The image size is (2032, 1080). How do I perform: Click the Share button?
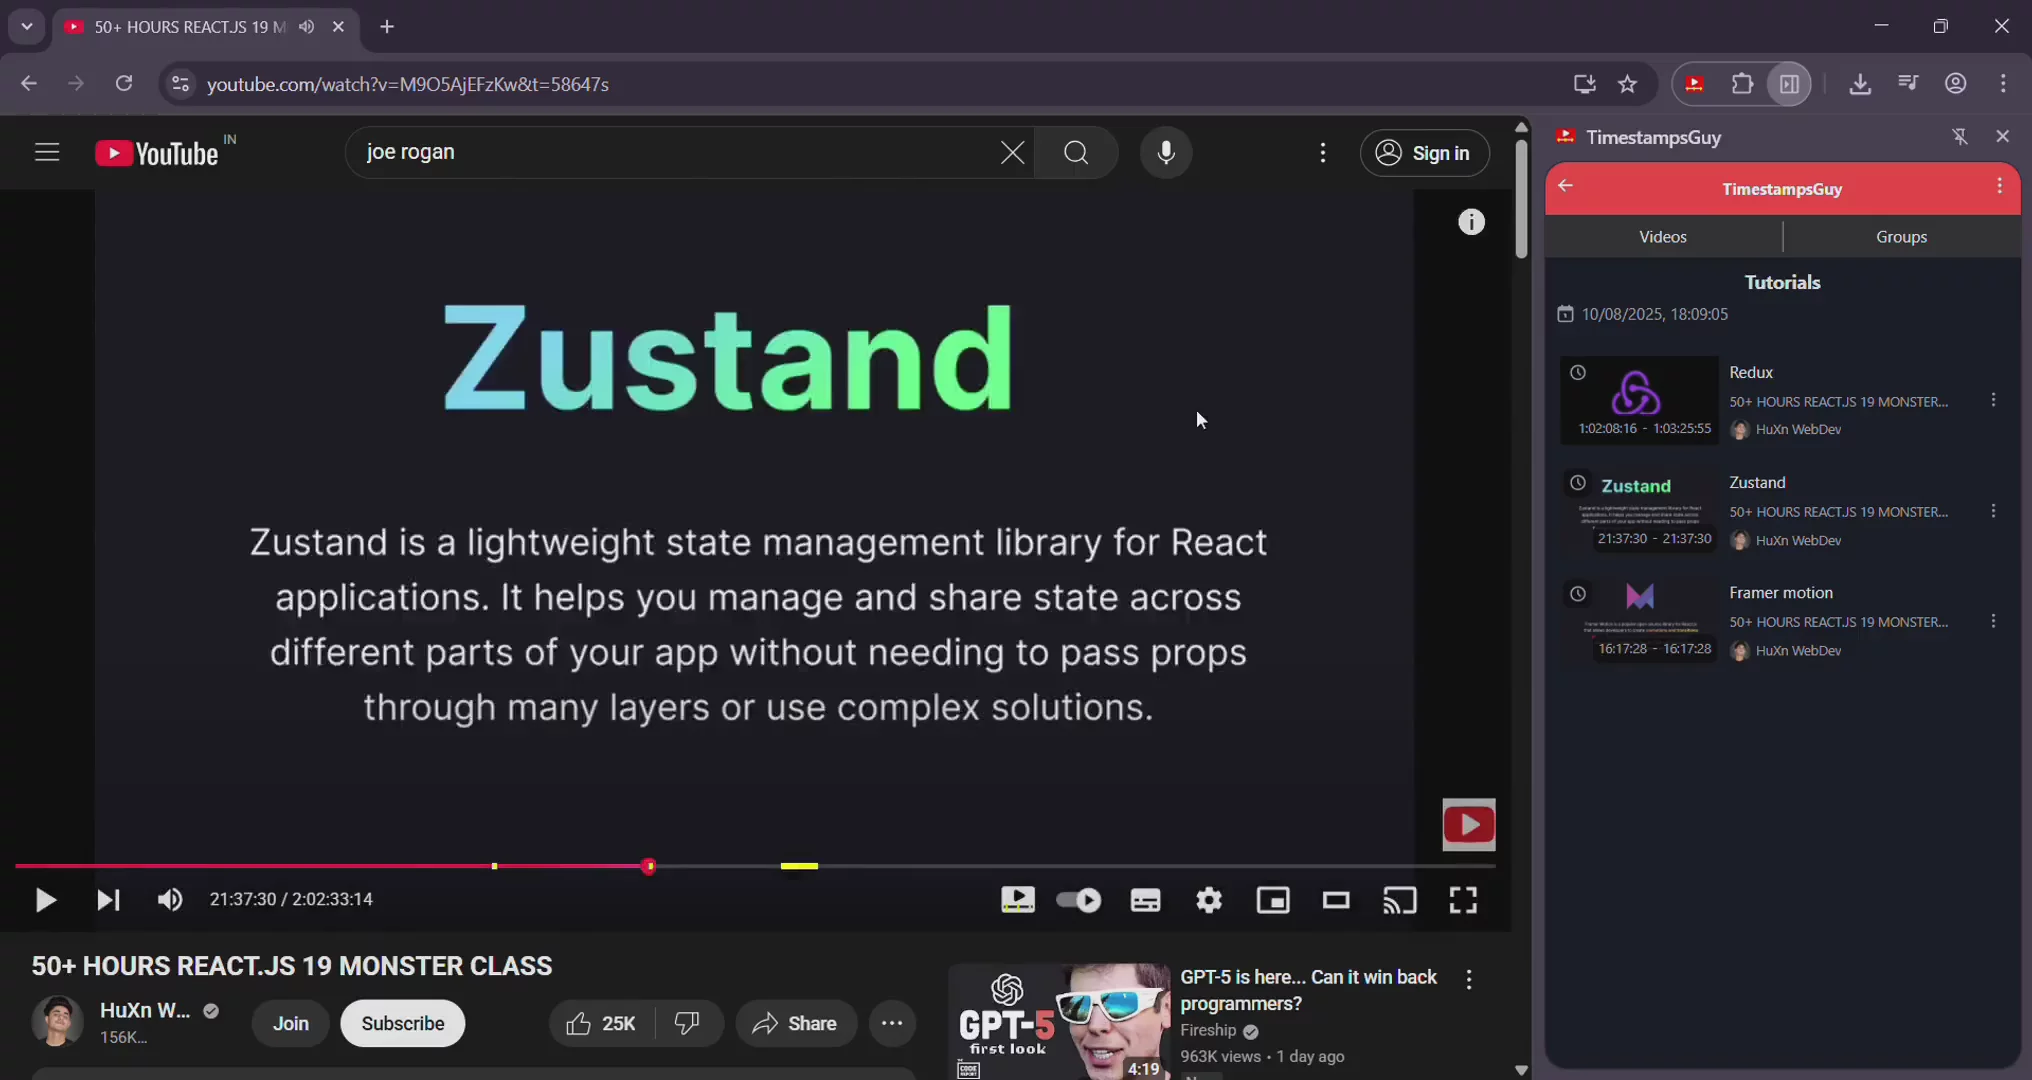click(796, 1023)
